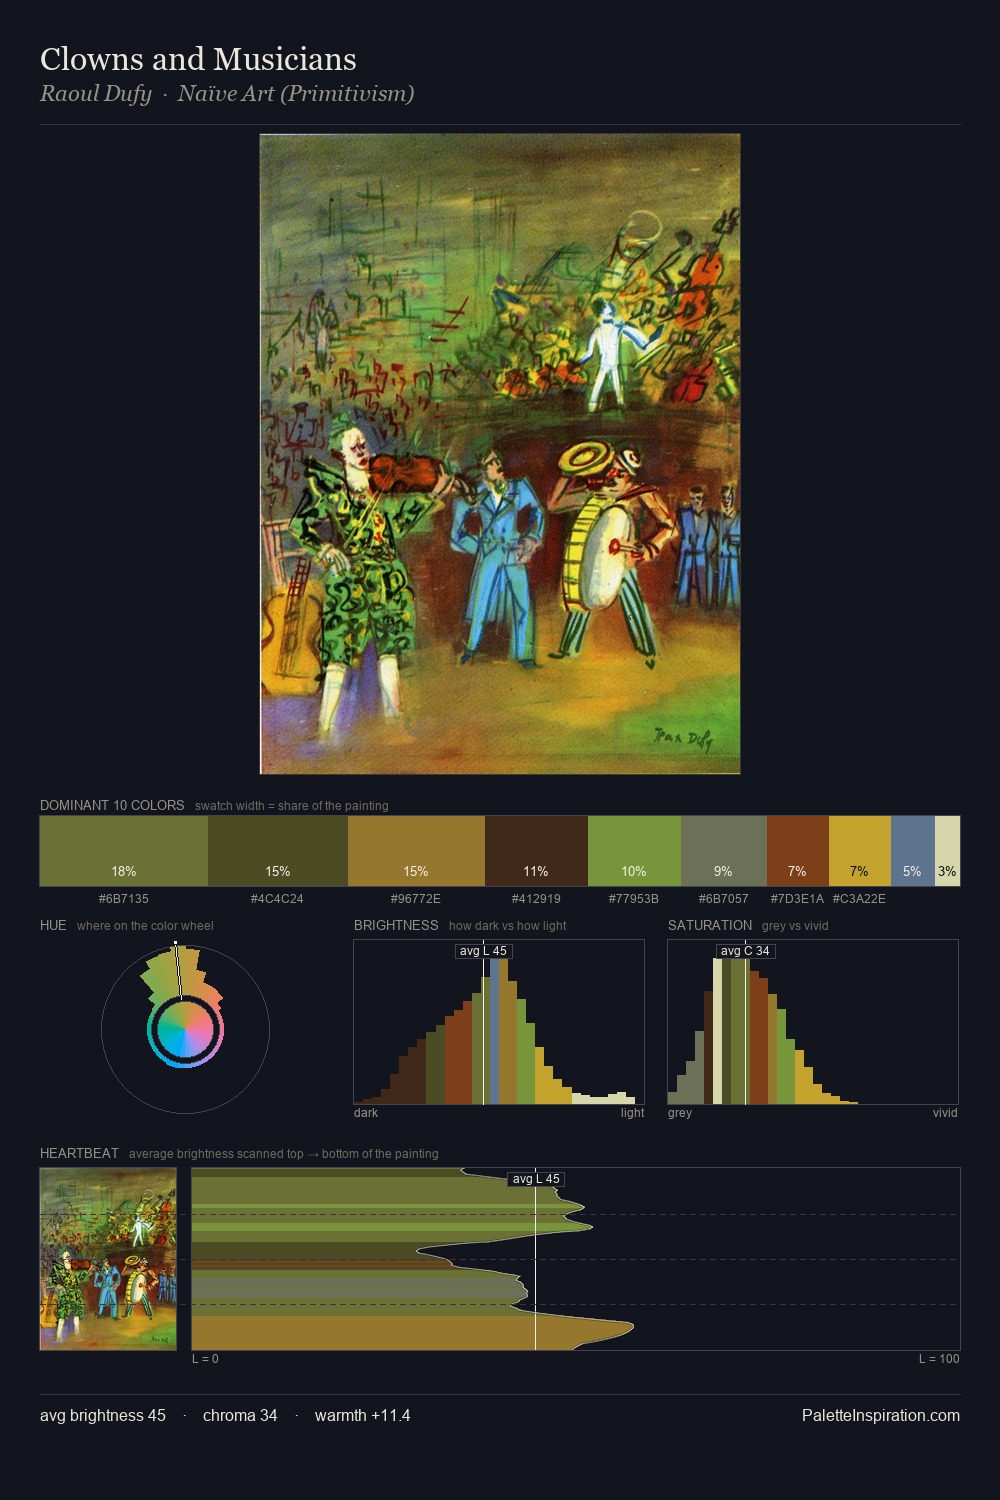Click the HUE section heading
1000x1500 pixels.
click(x=53, y=926)
